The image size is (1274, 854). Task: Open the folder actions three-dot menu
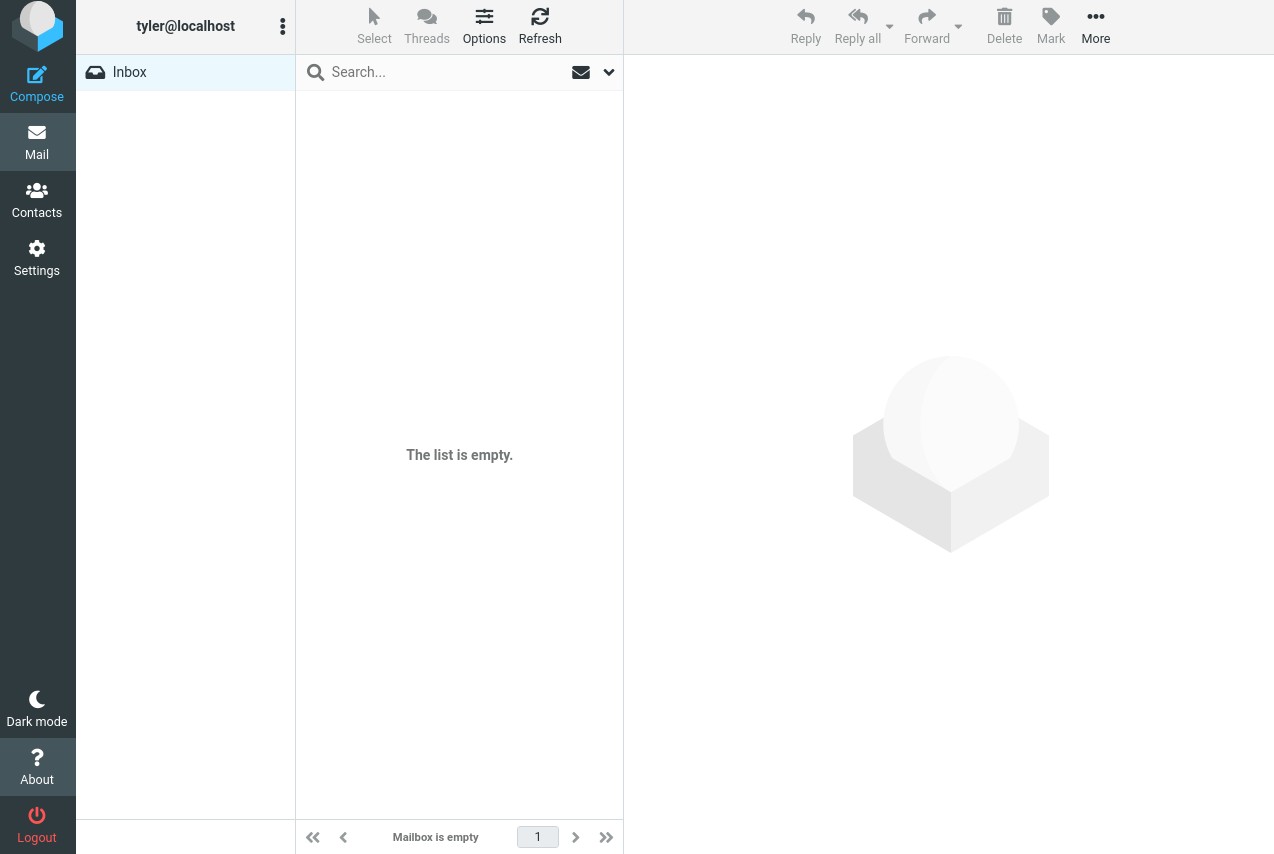point(282,27)
